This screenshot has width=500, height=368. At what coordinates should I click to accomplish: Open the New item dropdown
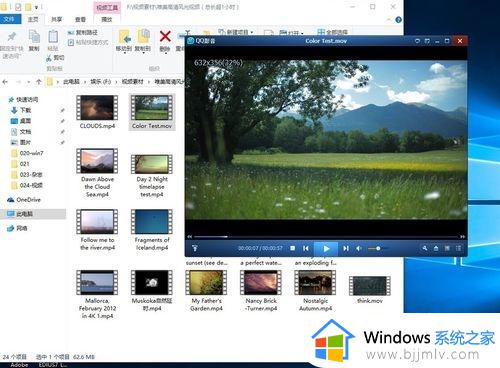point(236,32)
